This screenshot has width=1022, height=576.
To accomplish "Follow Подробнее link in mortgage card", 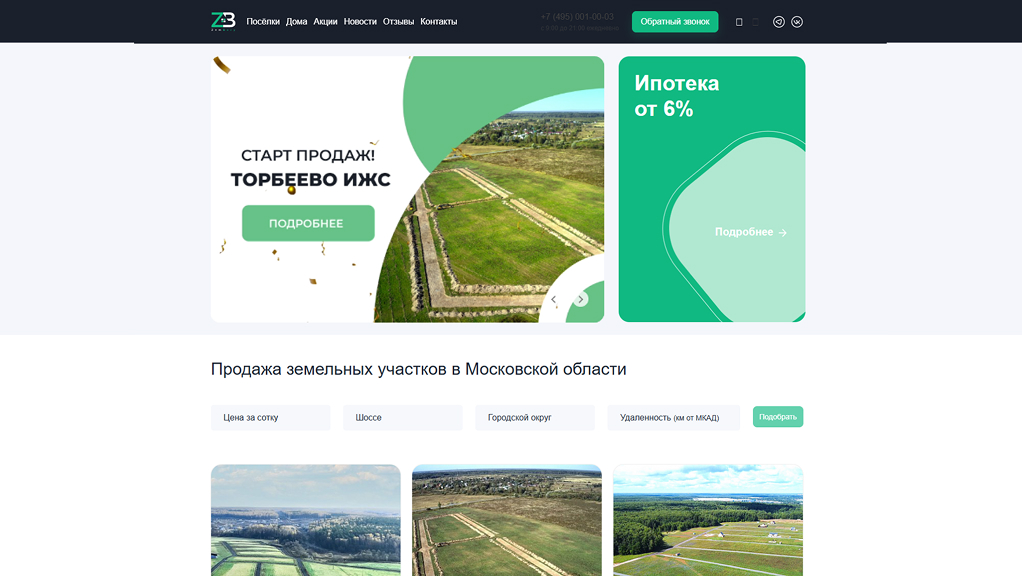I will (750, 232).
